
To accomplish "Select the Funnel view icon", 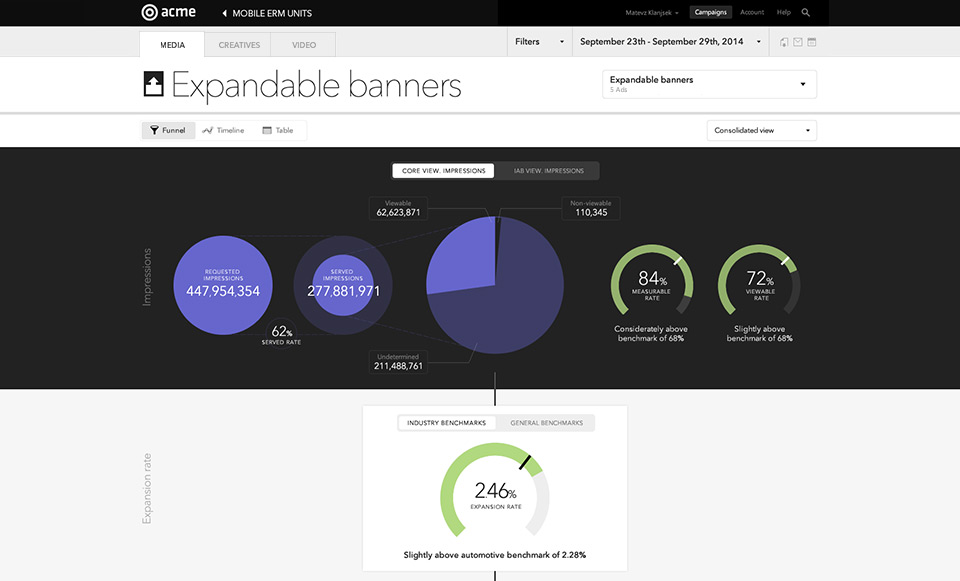I will click(154, 130).
